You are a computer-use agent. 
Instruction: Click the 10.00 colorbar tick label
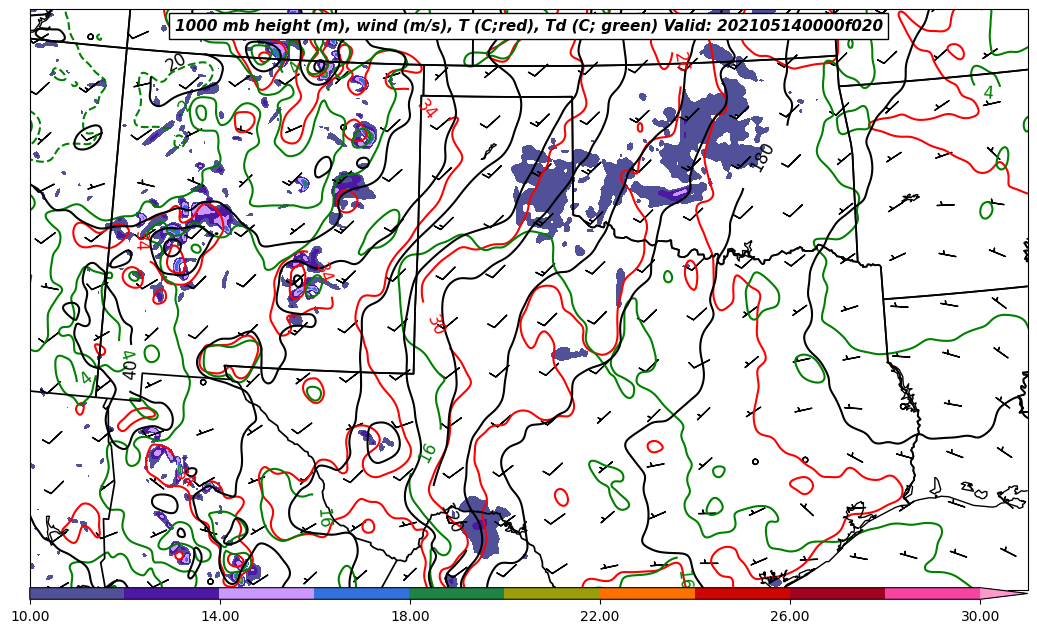pyautogui.click(x=30, y=616)
